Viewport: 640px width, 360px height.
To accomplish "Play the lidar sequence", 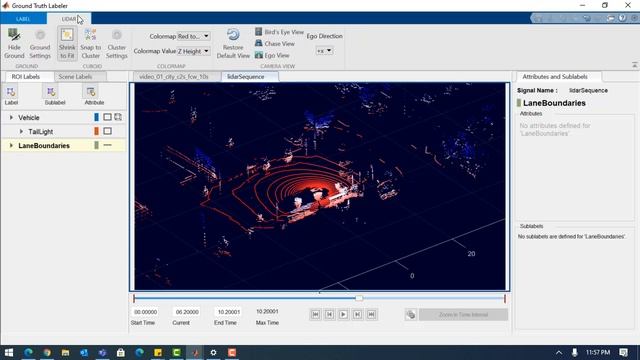I will point(343,314).
